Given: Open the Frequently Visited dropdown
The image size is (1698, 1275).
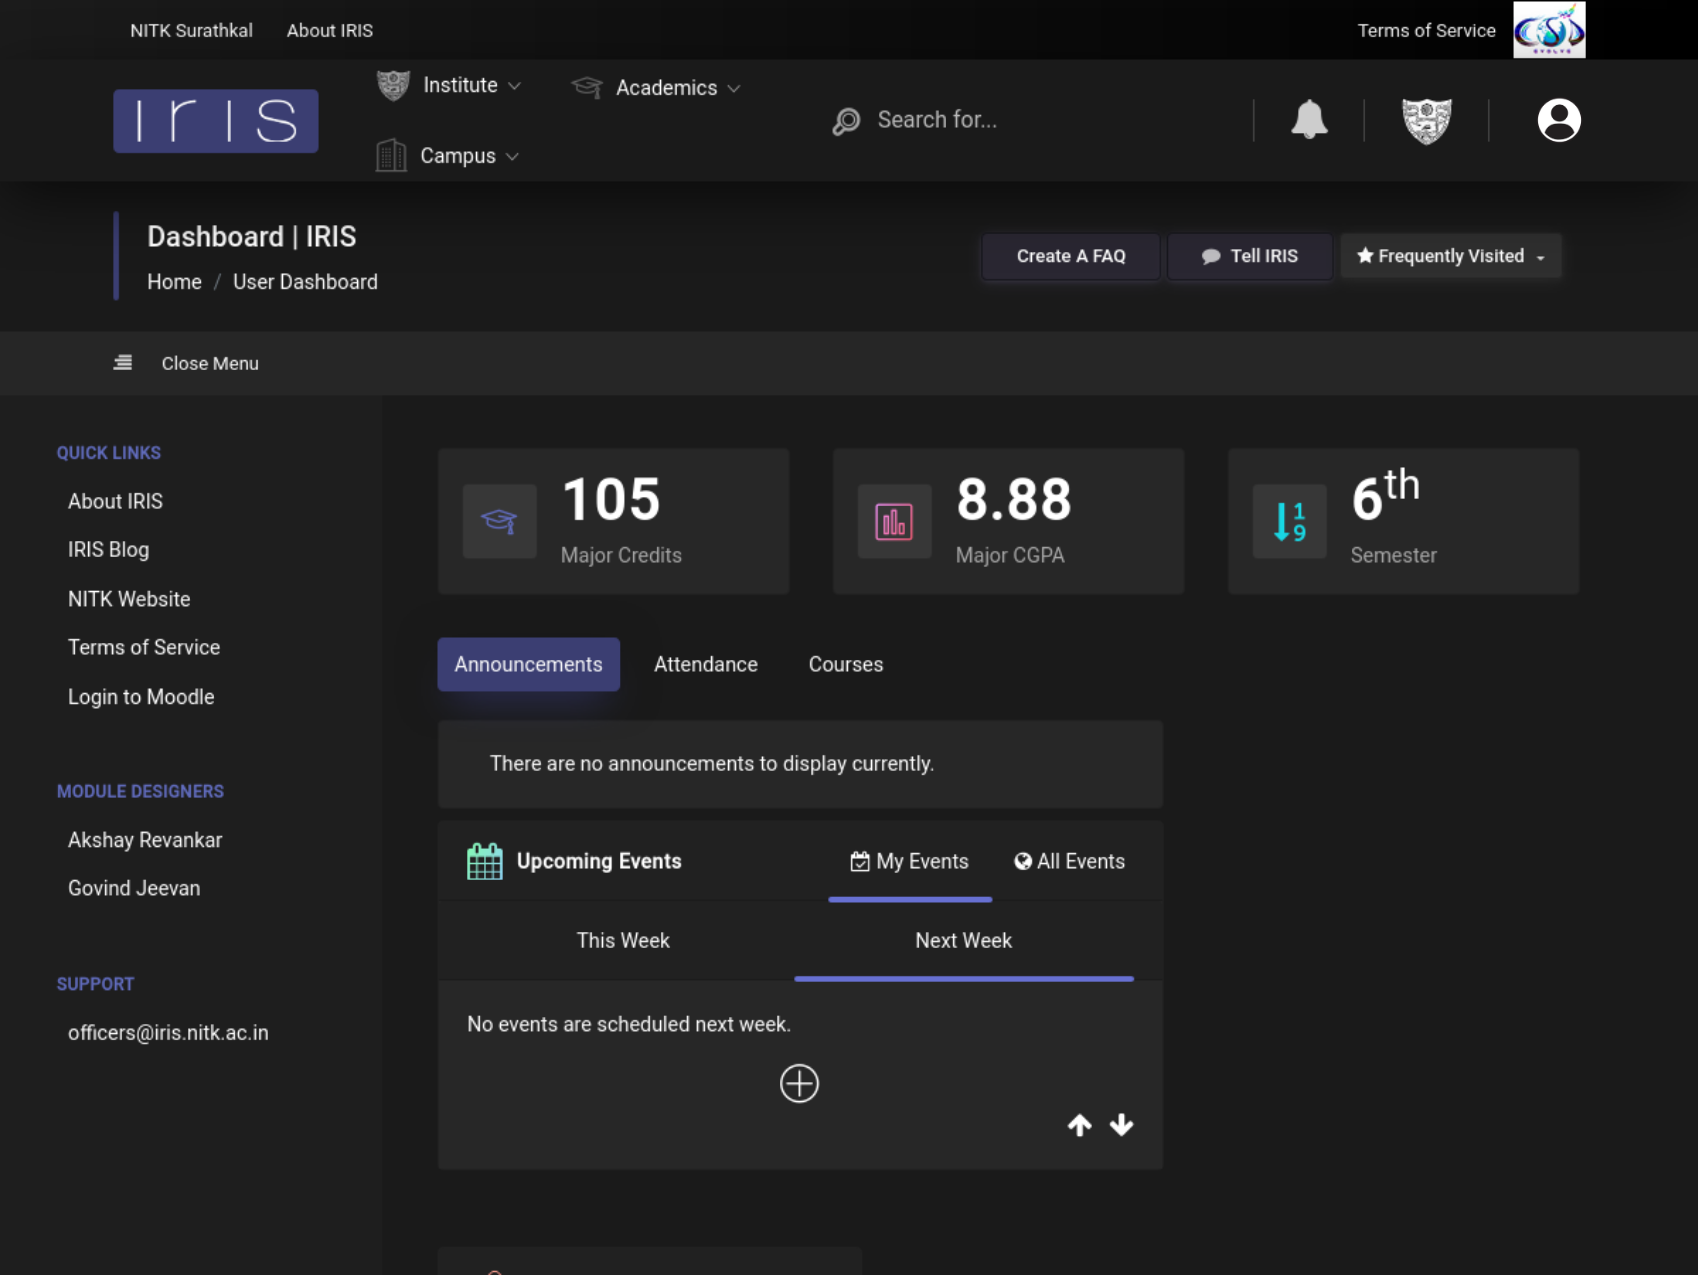Looking at the screenshot, I should click(x=1450, y=256).
